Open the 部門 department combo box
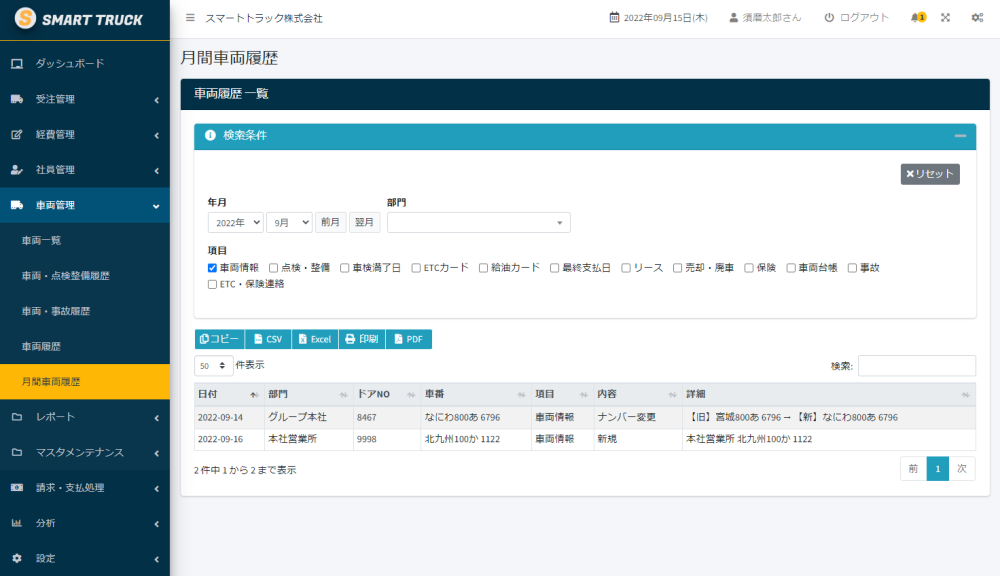The height and width of the screenshot is (576, 1000). [478, 223]
